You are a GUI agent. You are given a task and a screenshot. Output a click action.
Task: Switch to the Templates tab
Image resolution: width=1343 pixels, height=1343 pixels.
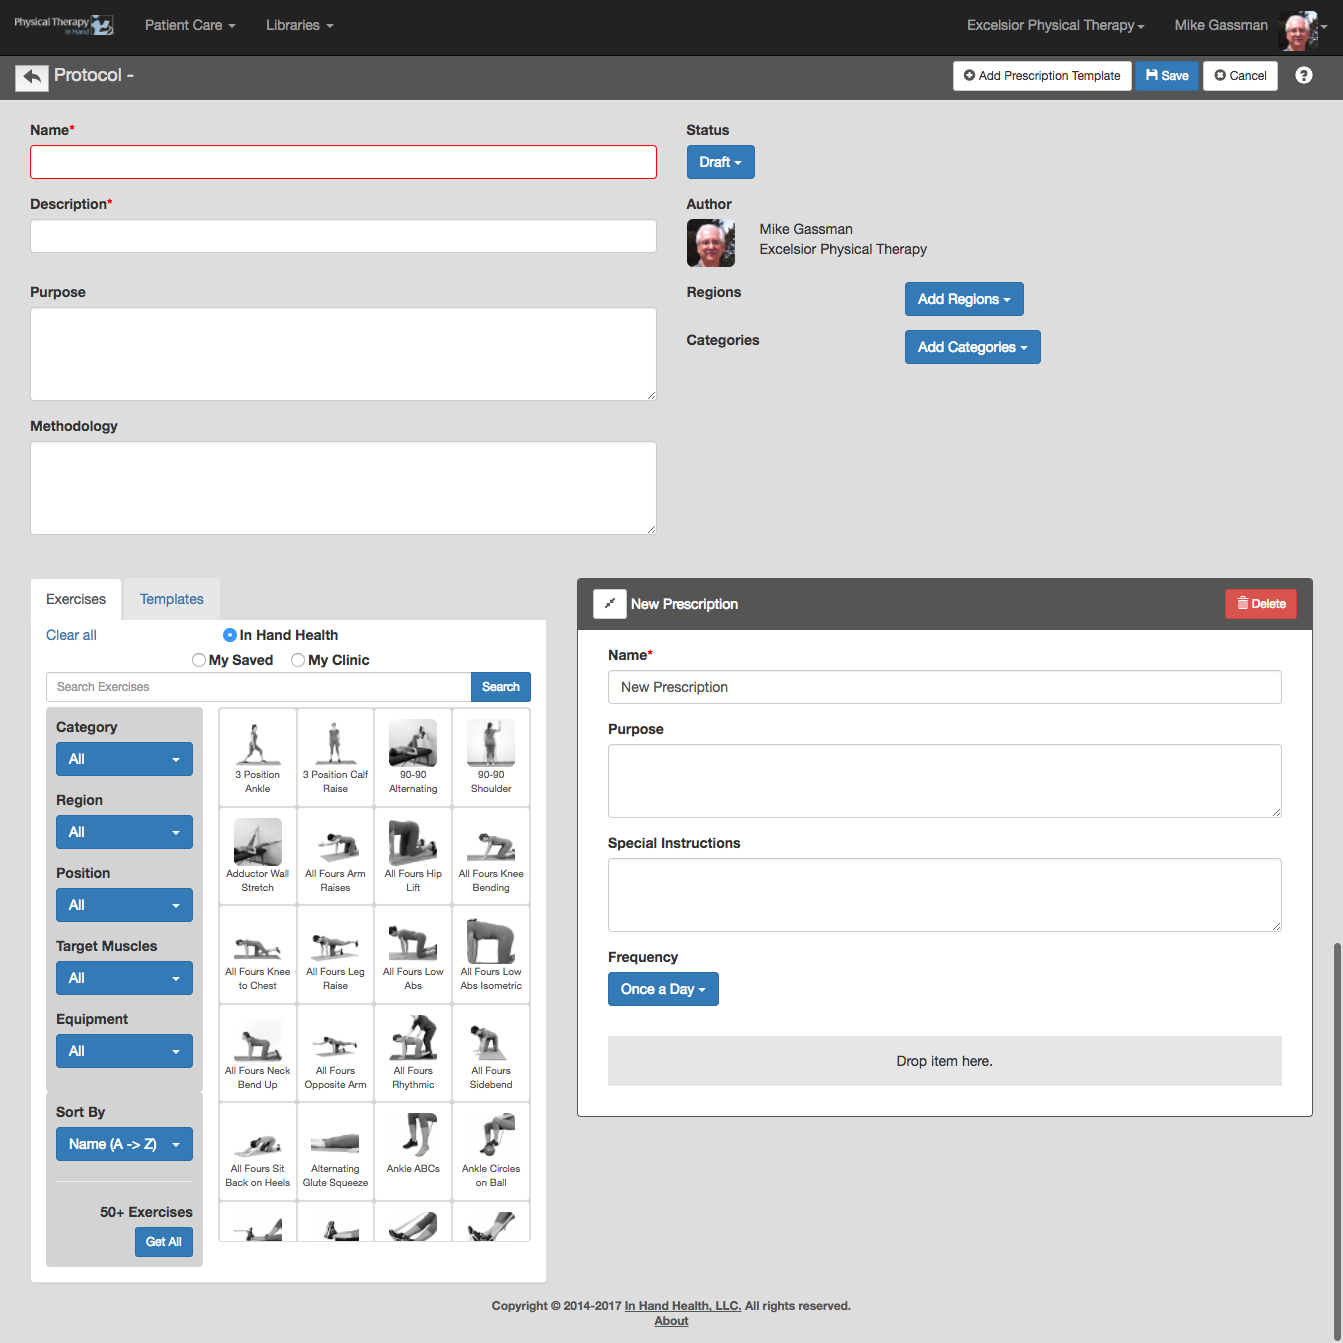(171, 599)
